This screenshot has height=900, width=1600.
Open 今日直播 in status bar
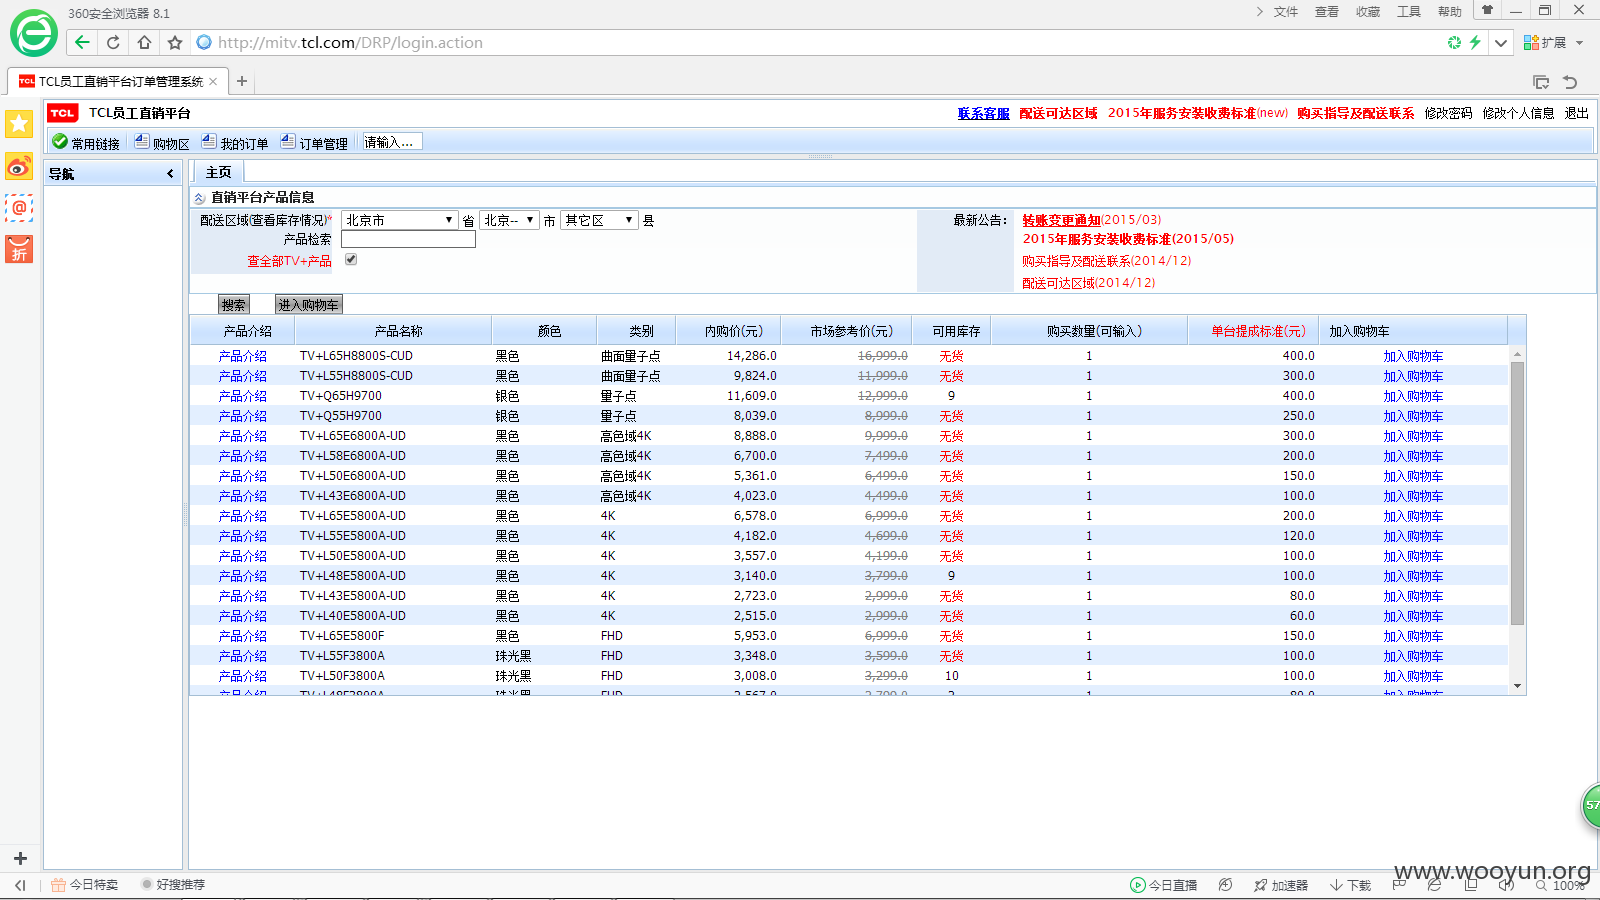tap(1164, 885)
